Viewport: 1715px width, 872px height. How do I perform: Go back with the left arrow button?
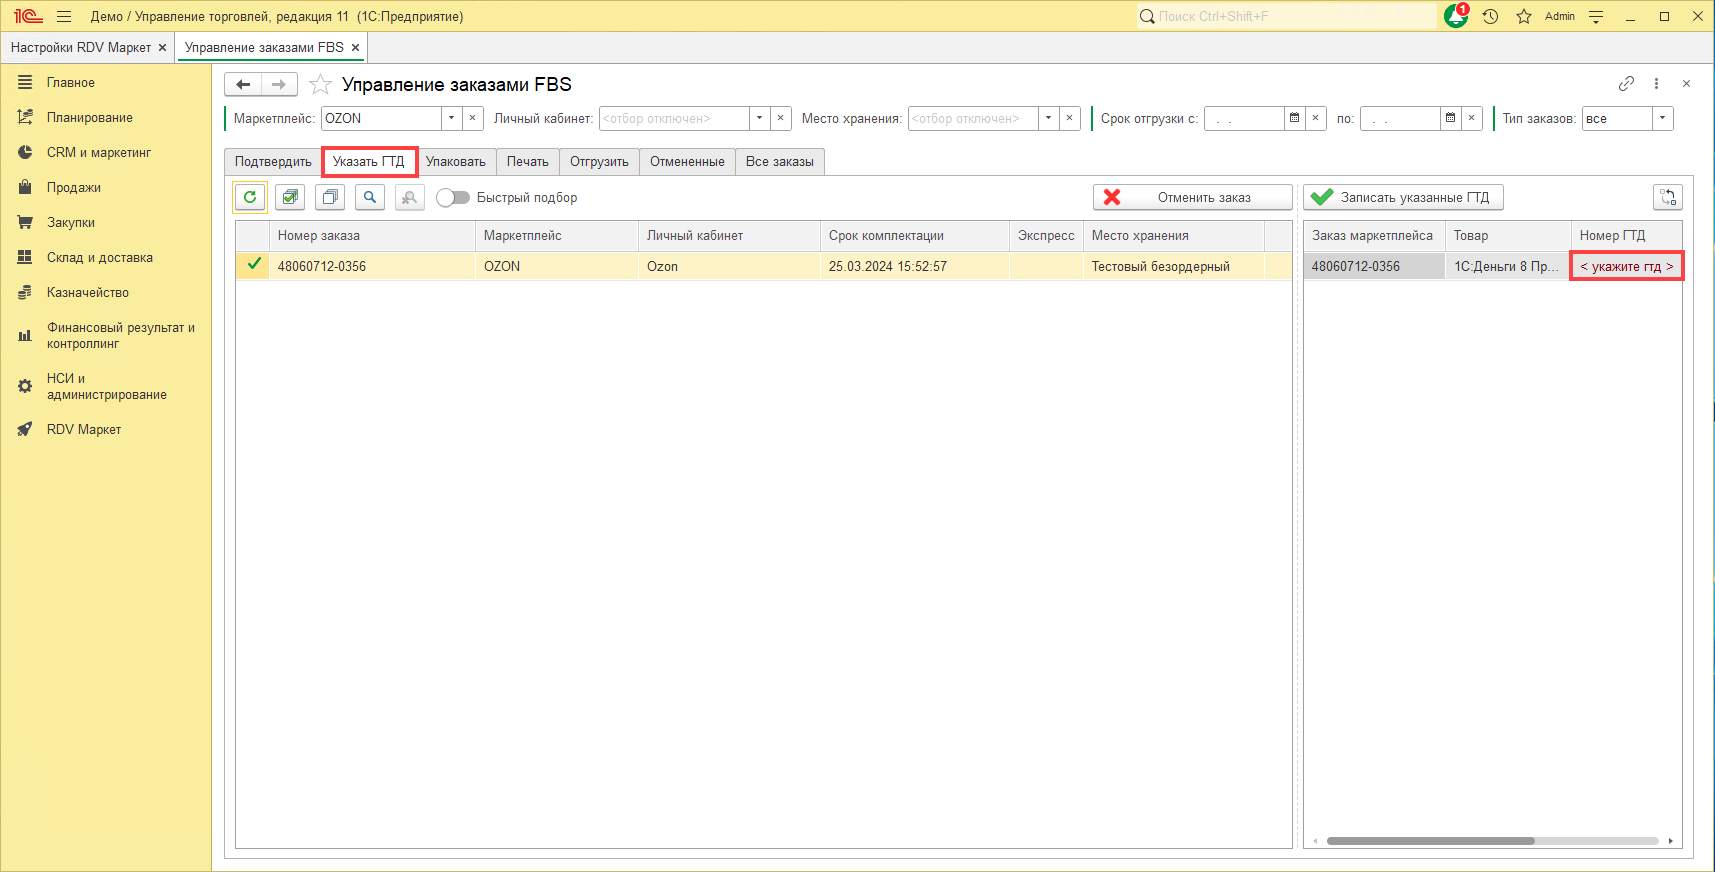[x=243, y=85]
